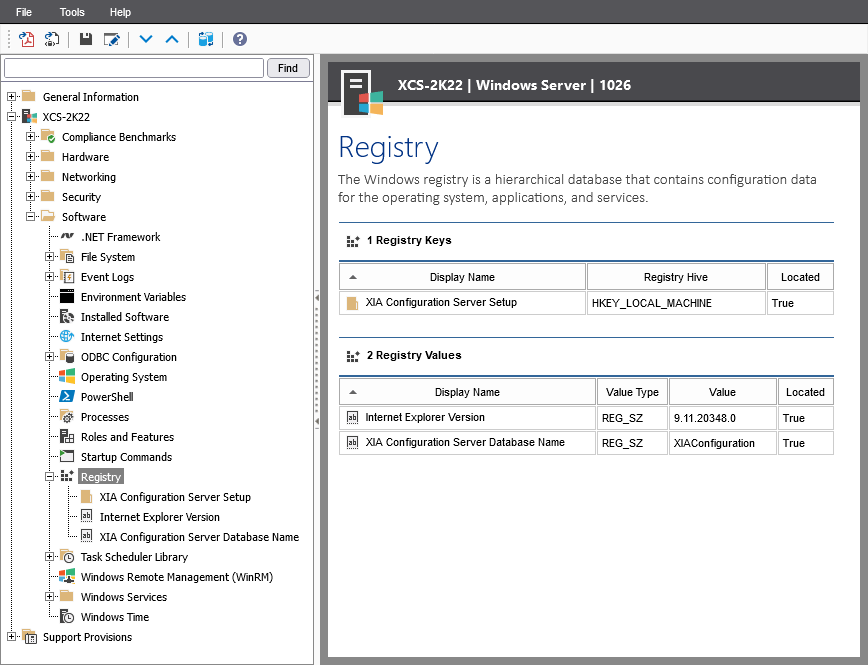Screen dimensions: 868x665
Task: Click the HKEY_LOCAL_MACHINE cell
Action: [676, 303]
